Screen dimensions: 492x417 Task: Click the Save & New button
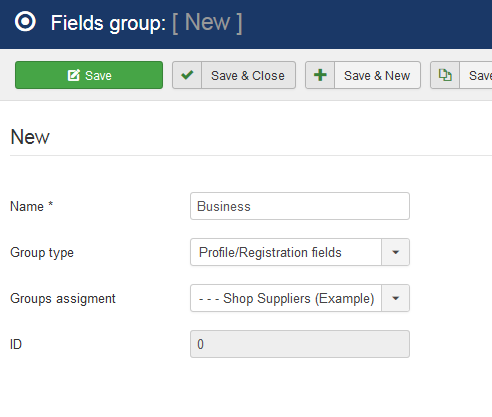point(363,75)
